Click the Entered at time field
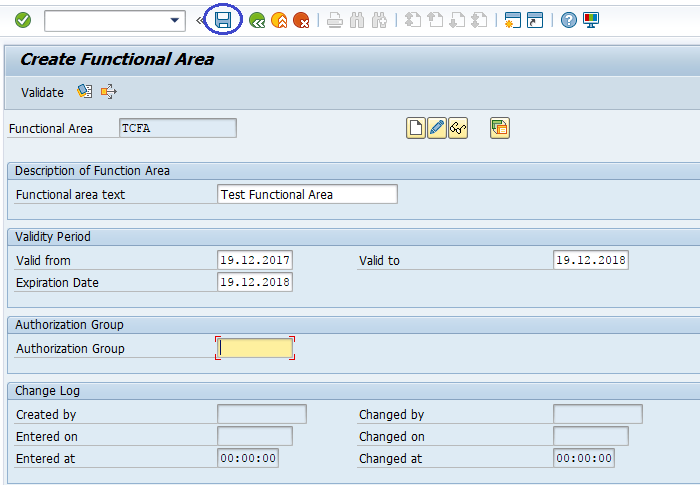Viewport: 700px width, 485px height. pyautogui.click(x=248, y=458)
